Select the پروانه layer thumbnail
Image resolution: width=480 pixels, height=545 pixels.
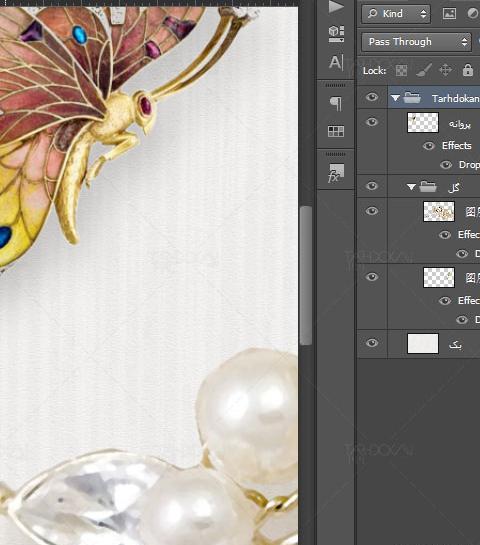pyautogui.click(x=423, y=122)
